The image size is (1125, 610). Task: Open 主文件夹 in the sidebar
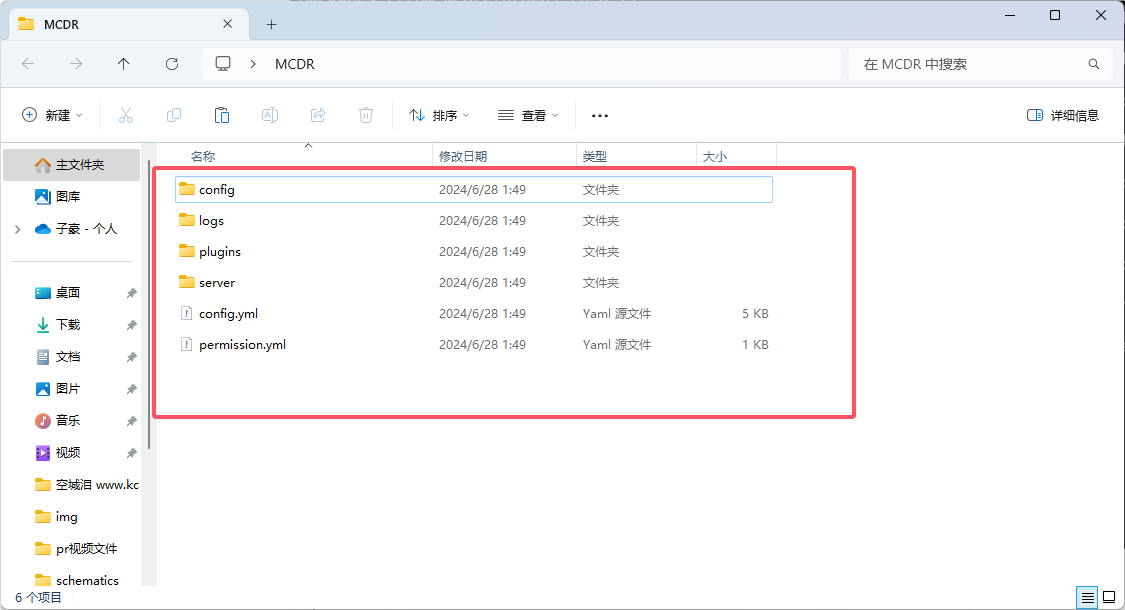tap(72, 165)
